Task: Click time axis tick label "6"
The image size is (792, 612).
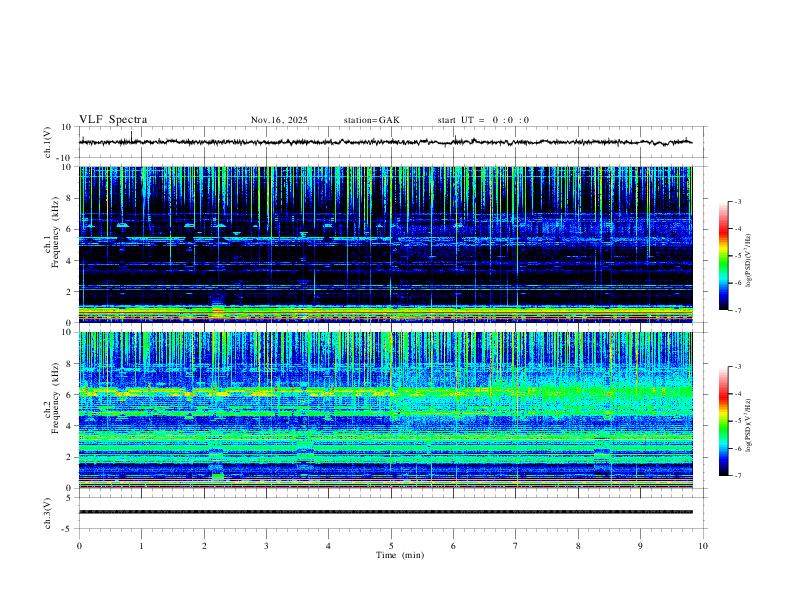Action: pos(454,546)
